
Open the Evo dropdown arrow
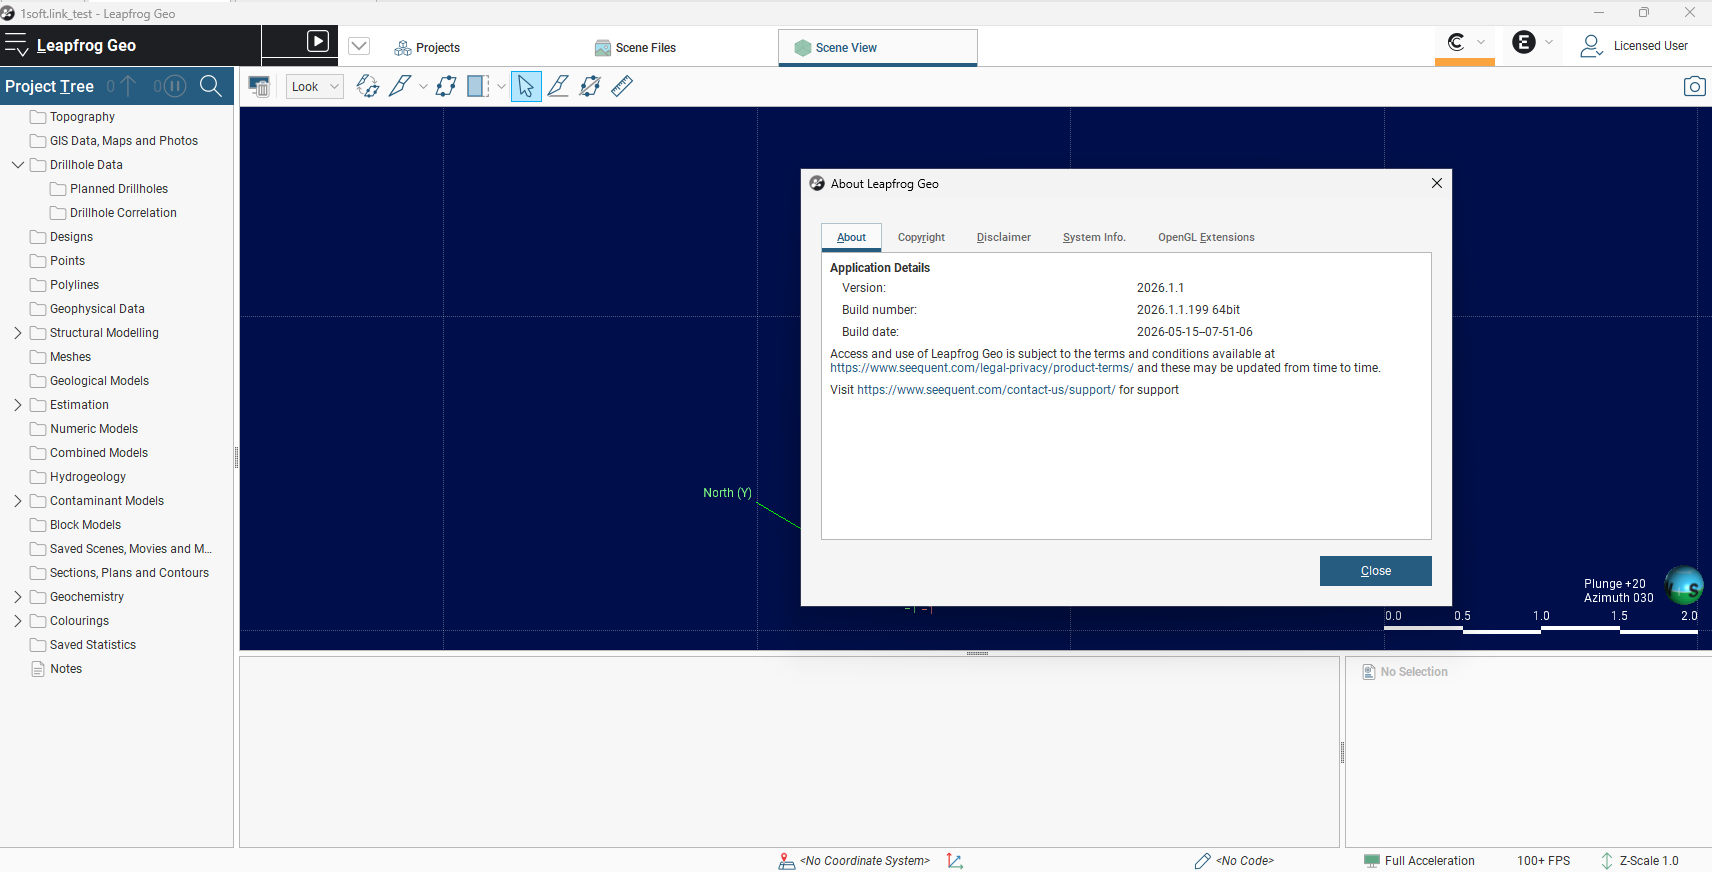click(1549, 42)
